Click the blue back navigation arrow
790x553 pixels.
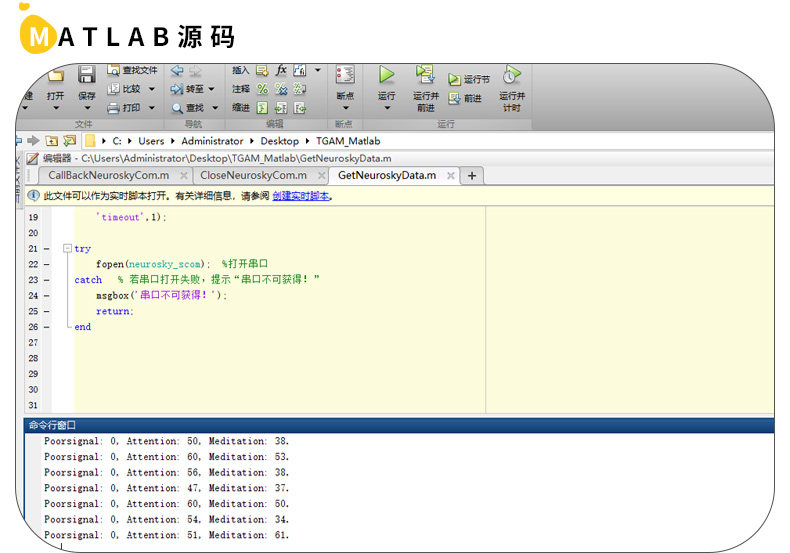177,71
